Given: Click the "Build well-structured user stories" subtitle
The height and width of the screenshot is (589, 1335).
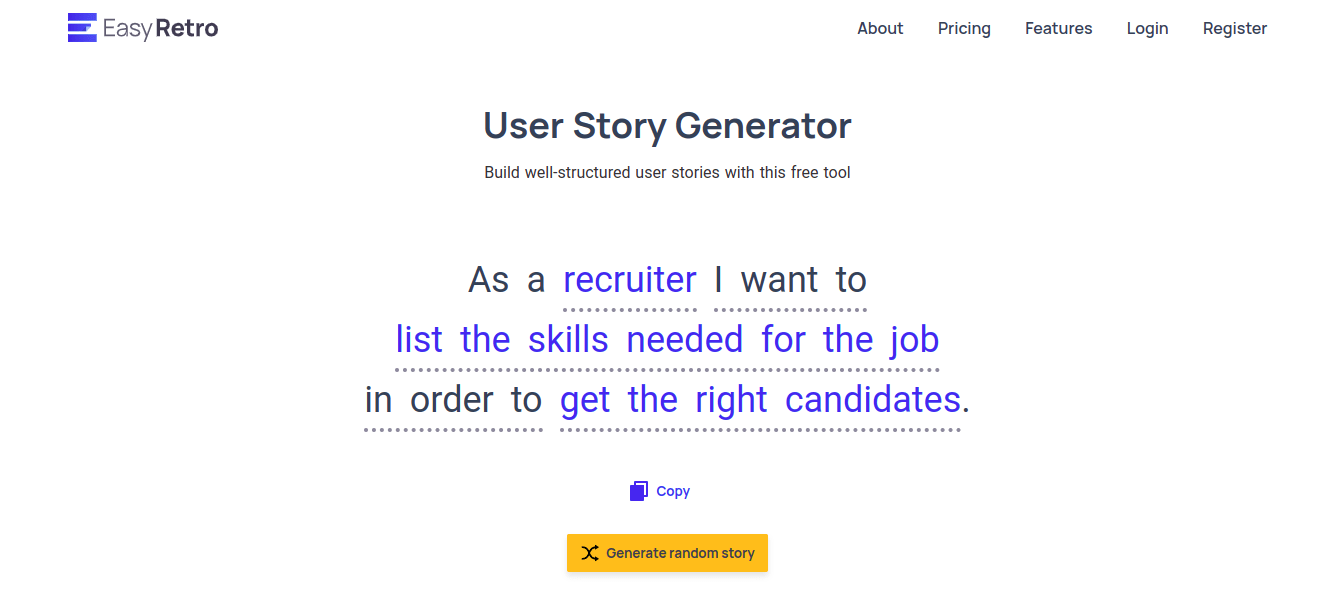Looking at the screenshot, I should [667, 172].
